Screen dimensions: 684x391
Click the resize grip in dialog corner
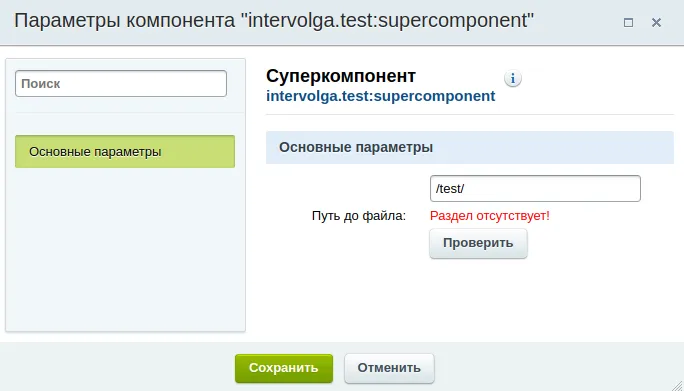[676, 384]
